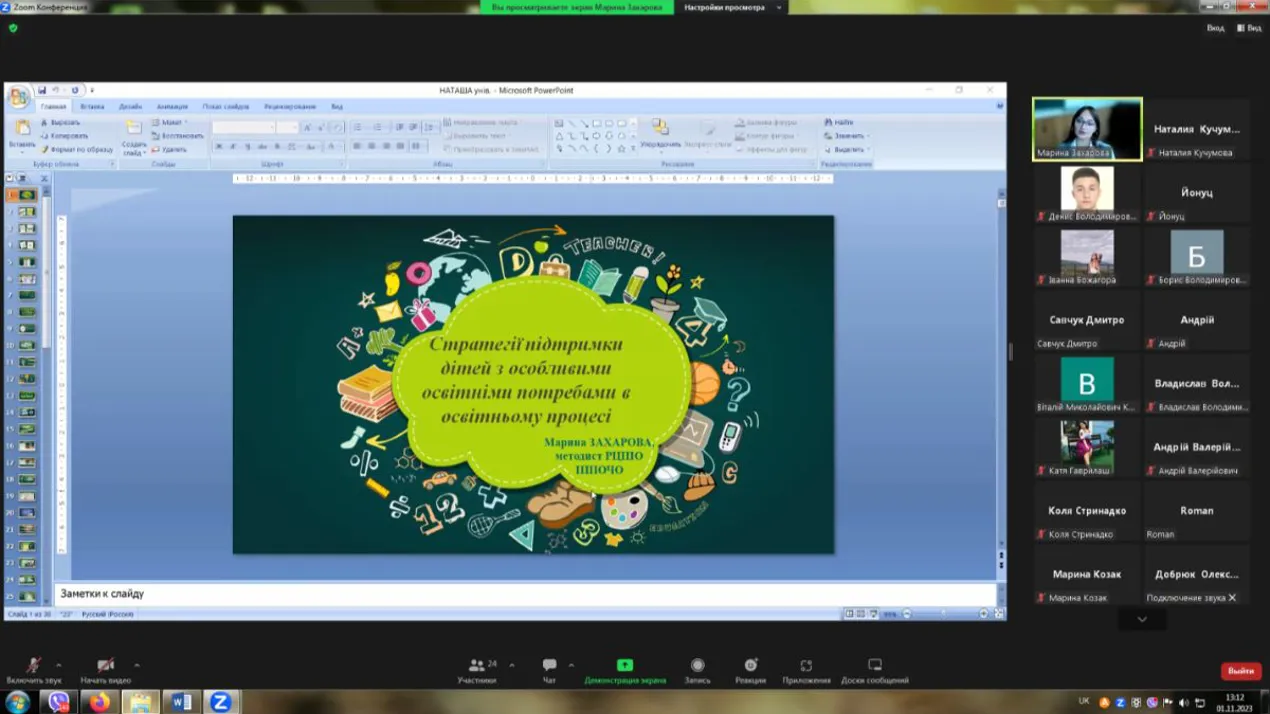Click Вставить paste button in ribbon

click(22, 135)
